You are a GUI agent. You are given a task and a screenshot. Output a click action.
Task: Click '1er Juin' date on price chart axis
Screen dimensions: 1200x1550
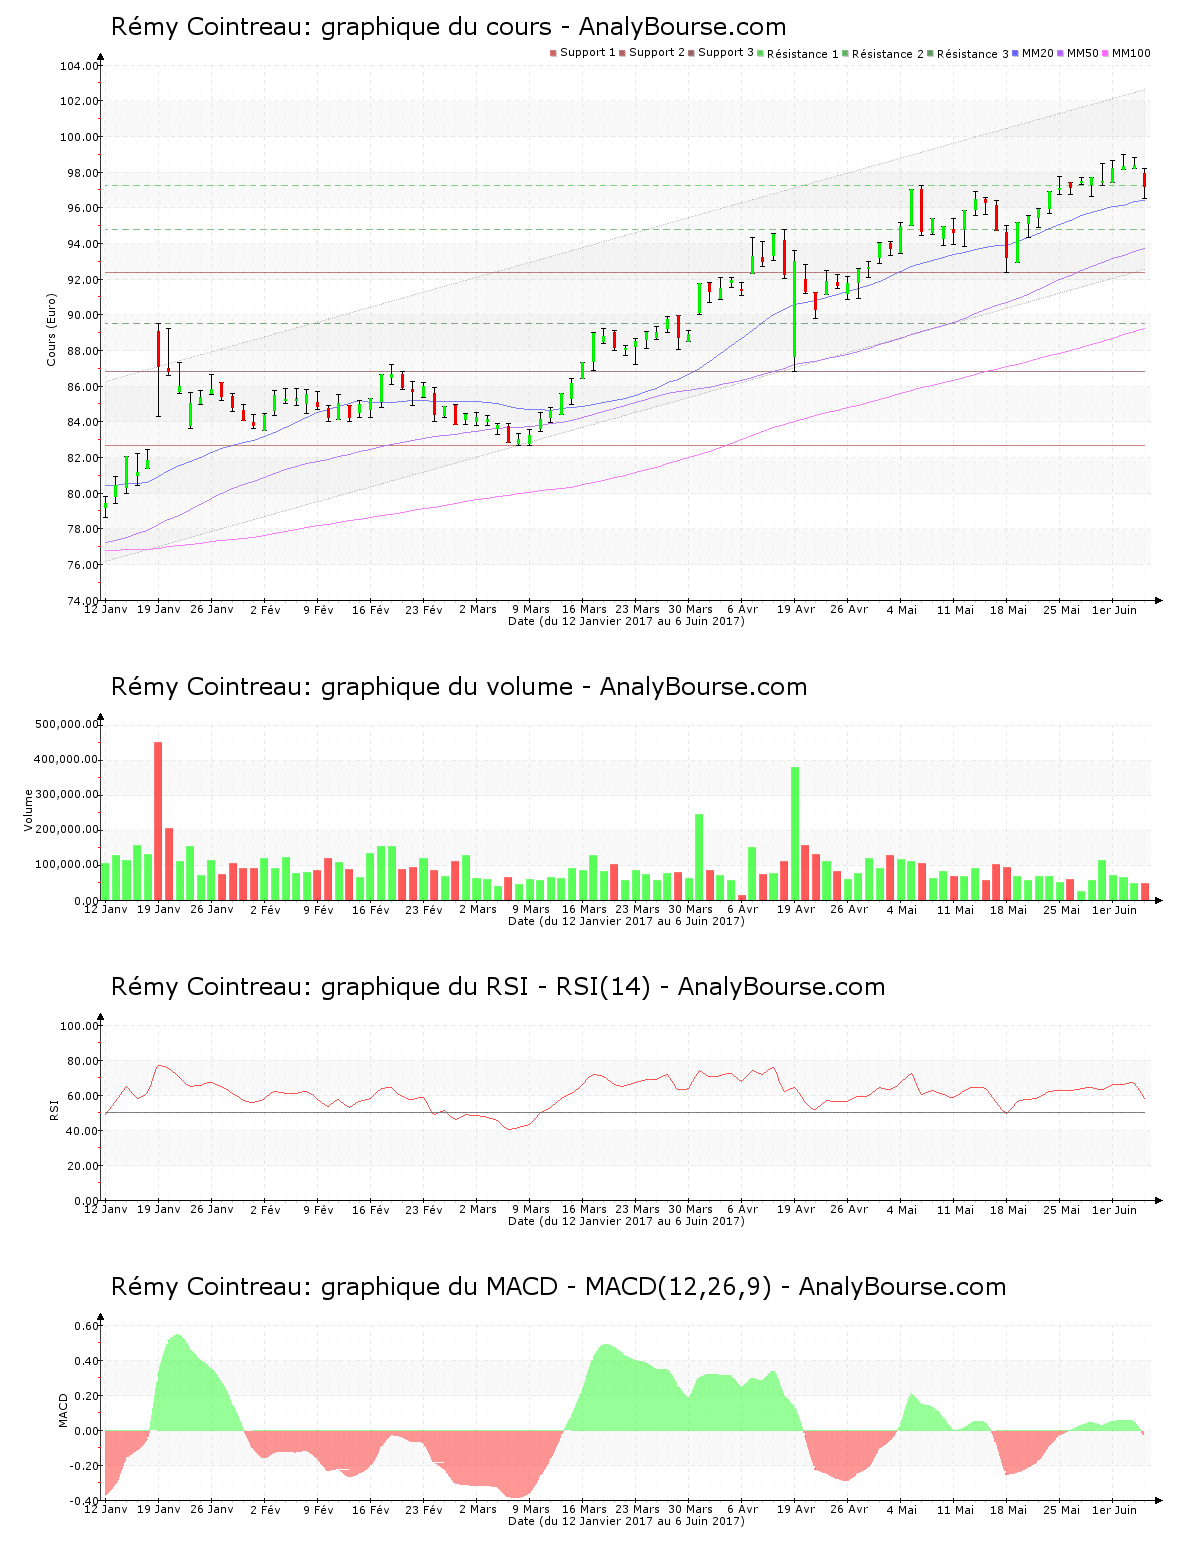(x=1114, y=610)
